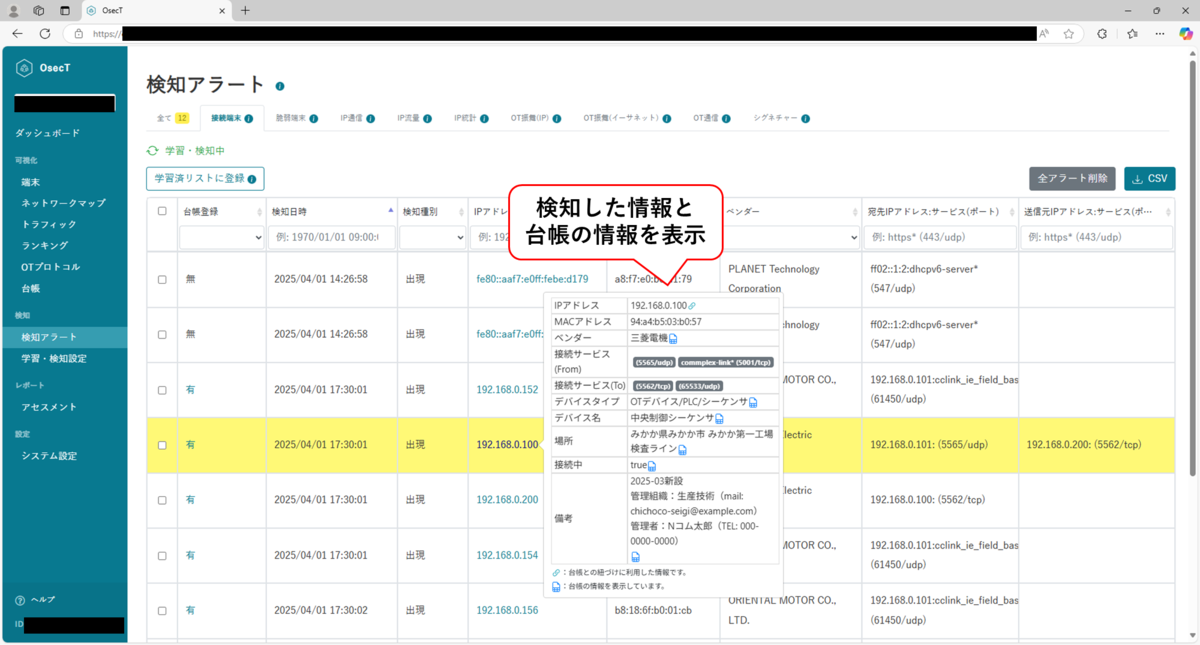Image resolution: width=1200 pixels, height=645 pixels.
Task: Click the refresh icon beside 学習・検知中
Action: tap(153, 151)
